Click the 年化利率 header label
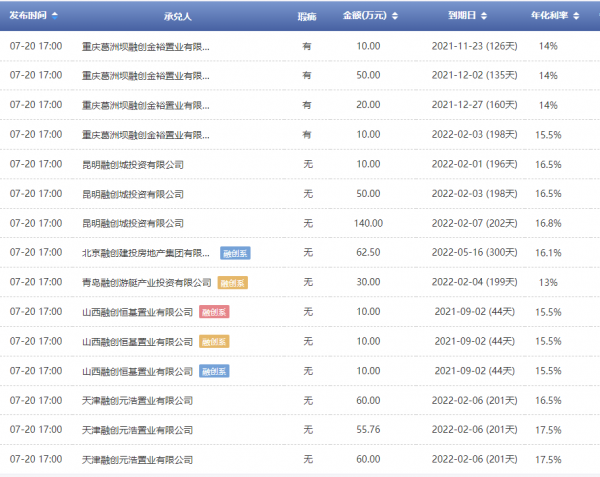 [x=549, y=15]
